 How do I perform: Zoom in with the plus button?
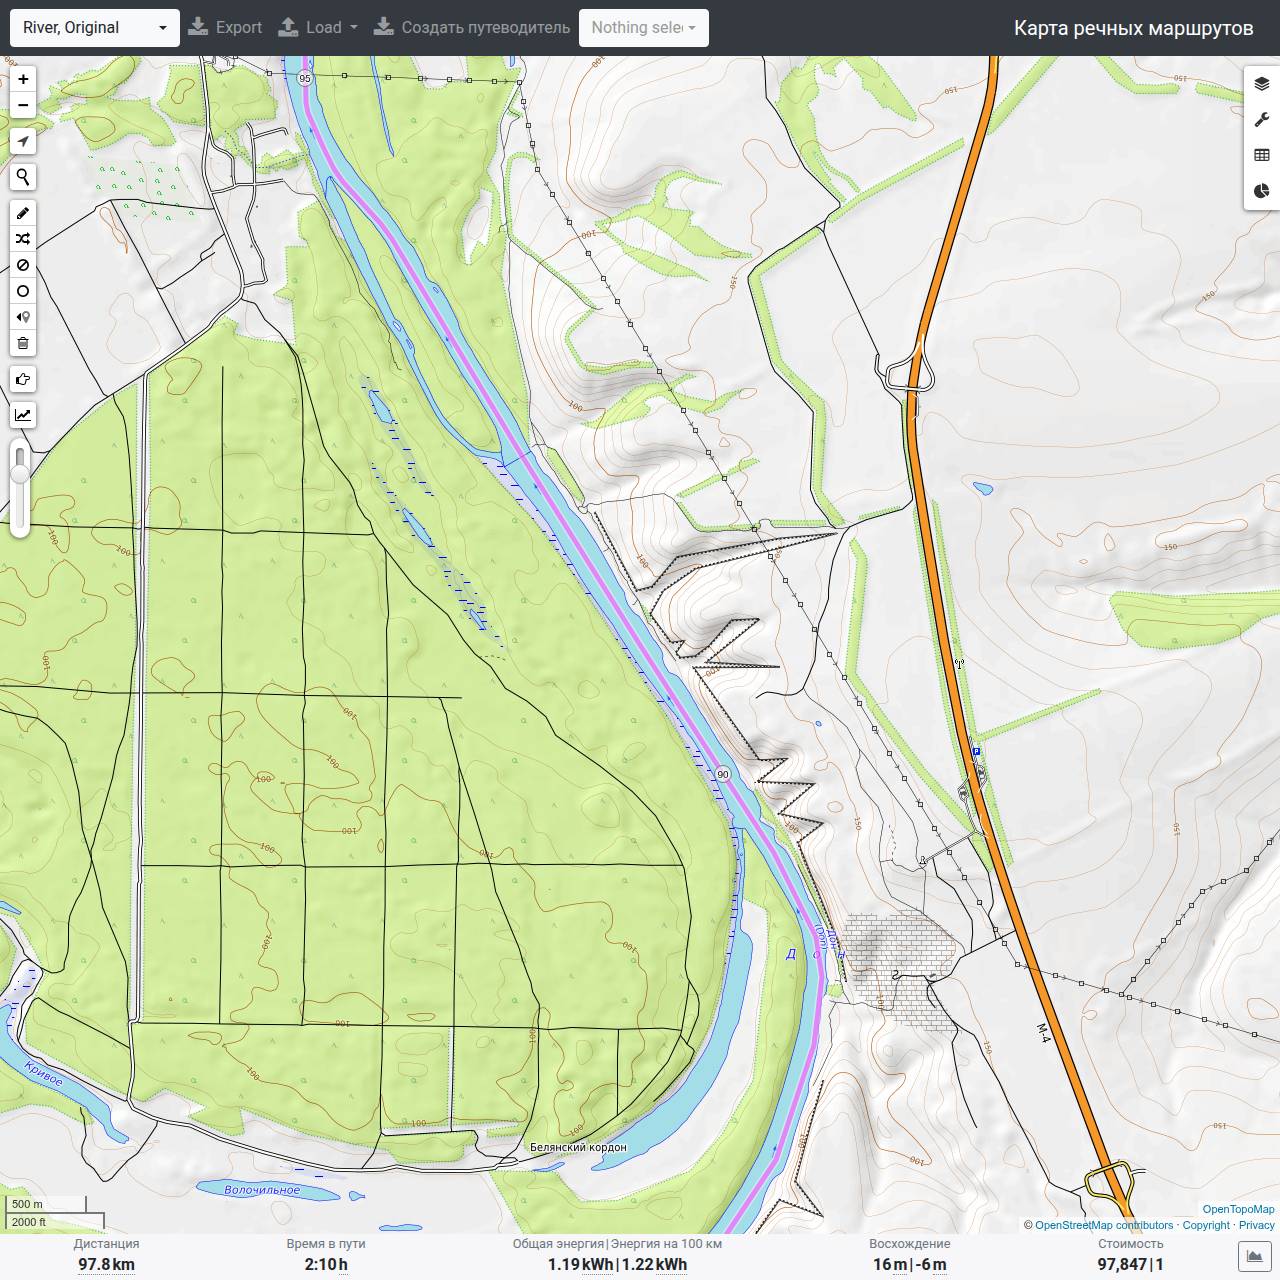[x=22, y=79]
